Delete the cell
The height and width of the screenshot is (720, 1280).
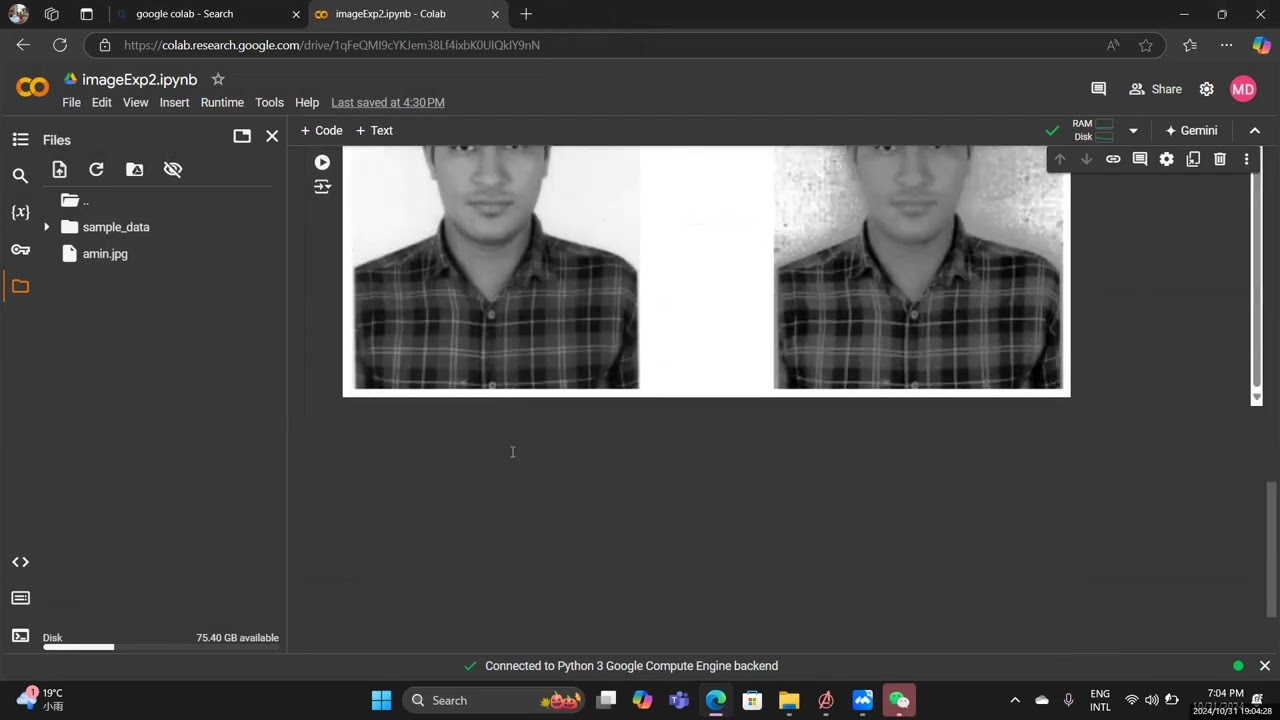coord(1220,159)
